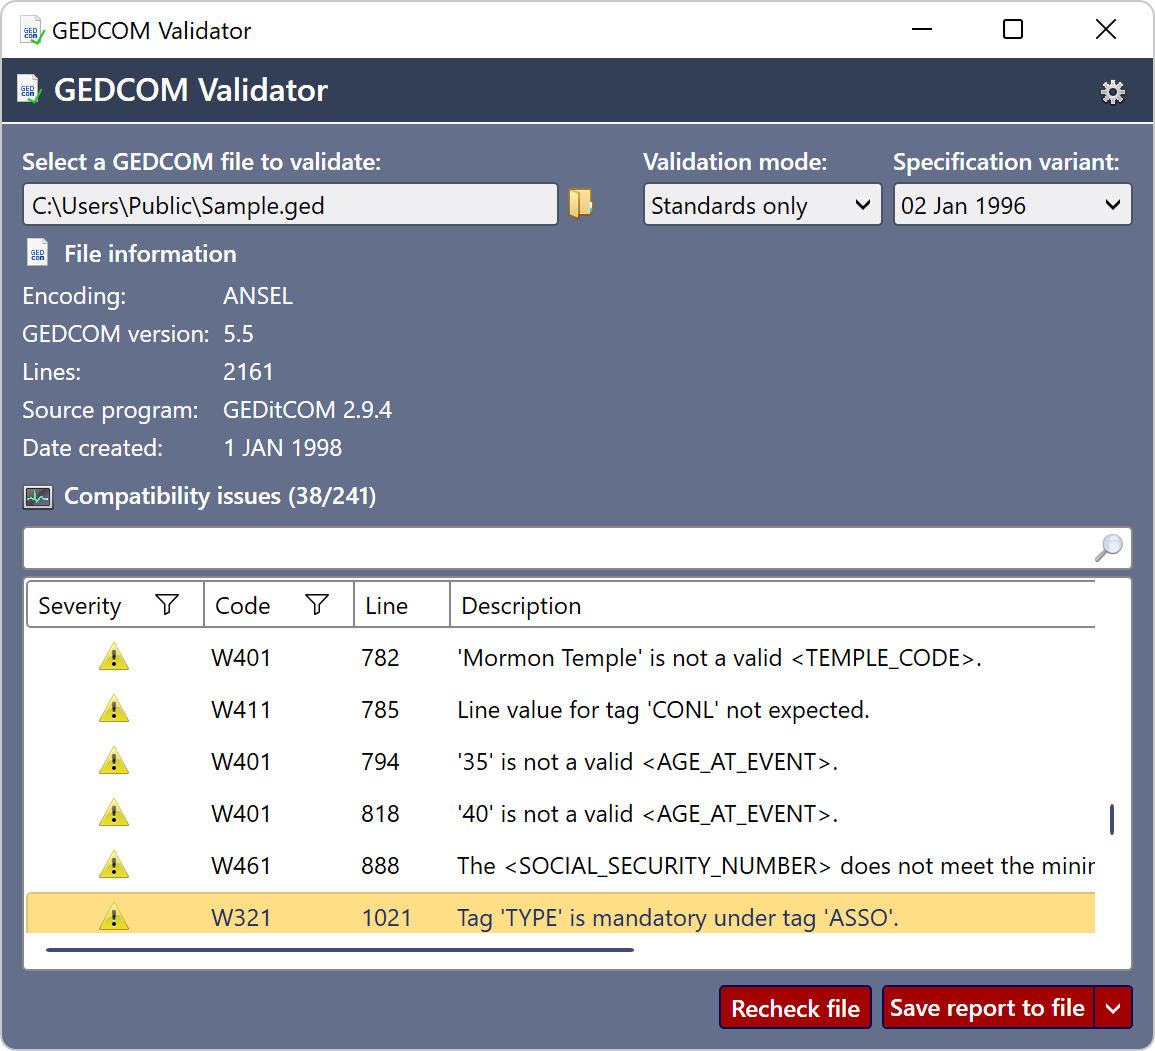Select the SOCIAL_SECURITY_NUMBER issue description

[x=776, y=865]
